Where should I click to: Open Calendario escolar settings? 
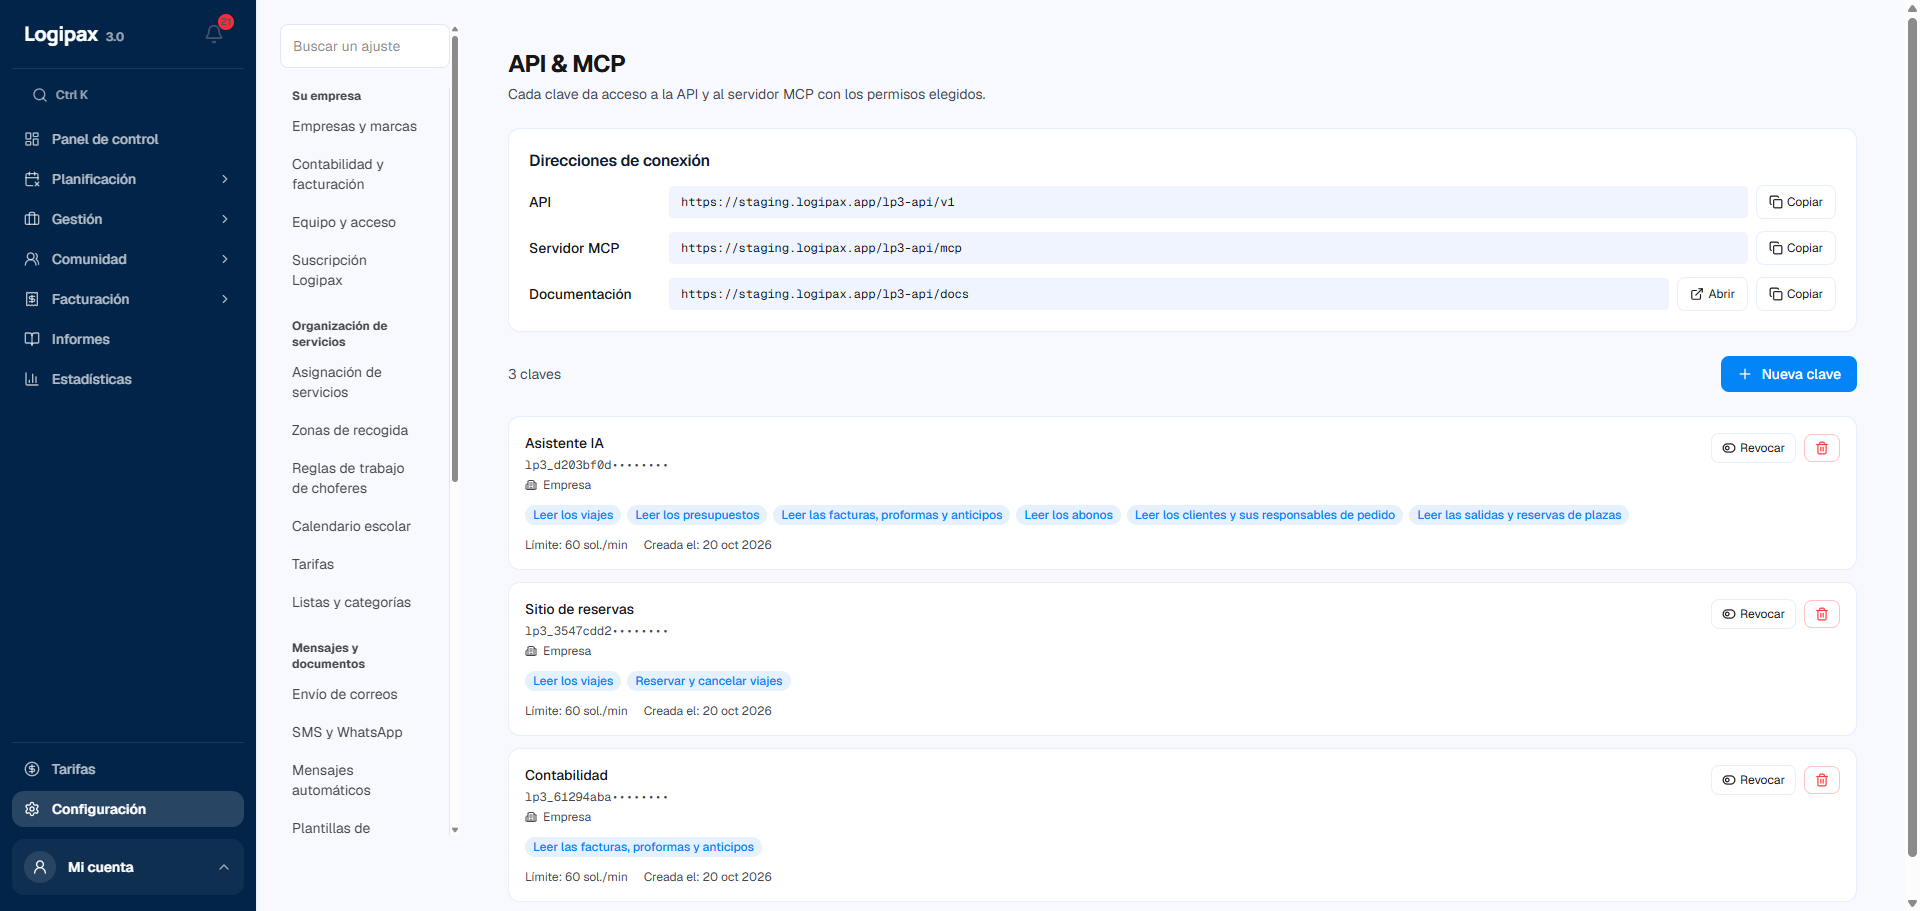pos(351,526)
